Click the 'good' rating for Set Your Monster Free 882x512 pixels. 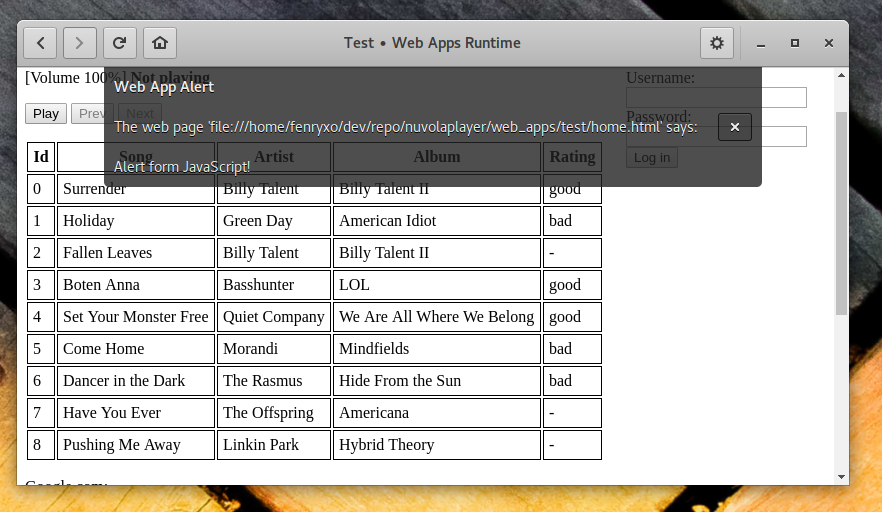pos(572,317)
